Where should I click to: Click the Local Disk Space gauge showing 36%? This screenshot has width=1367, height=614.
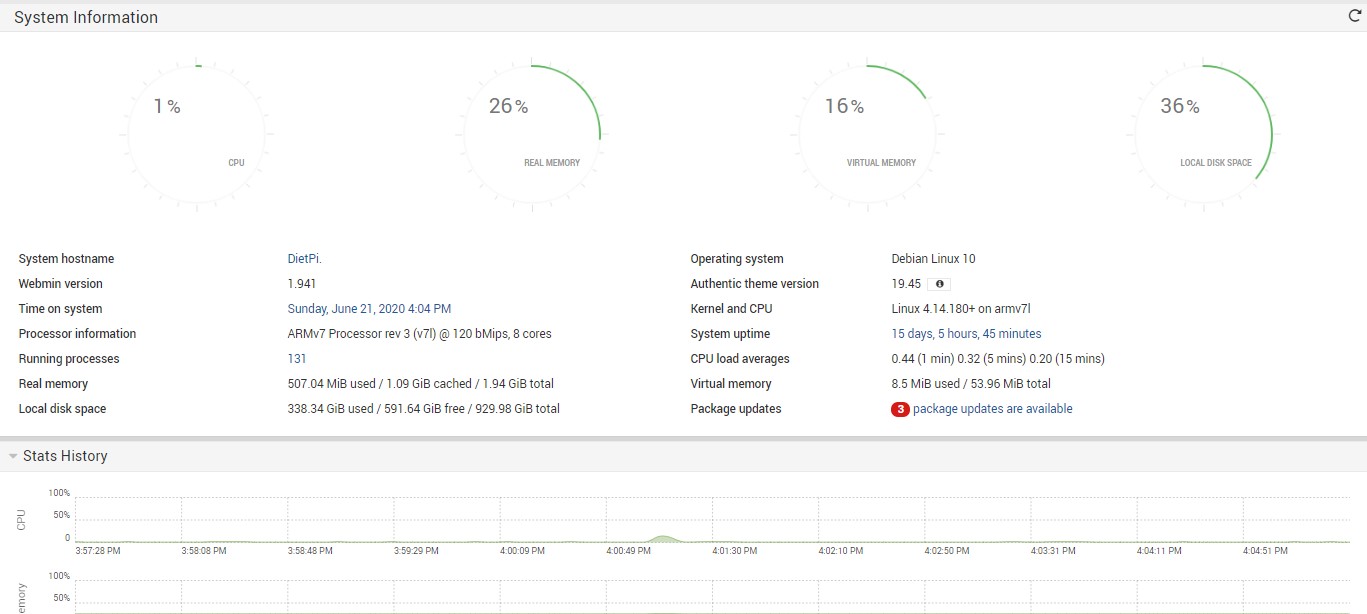point(1202,136)
